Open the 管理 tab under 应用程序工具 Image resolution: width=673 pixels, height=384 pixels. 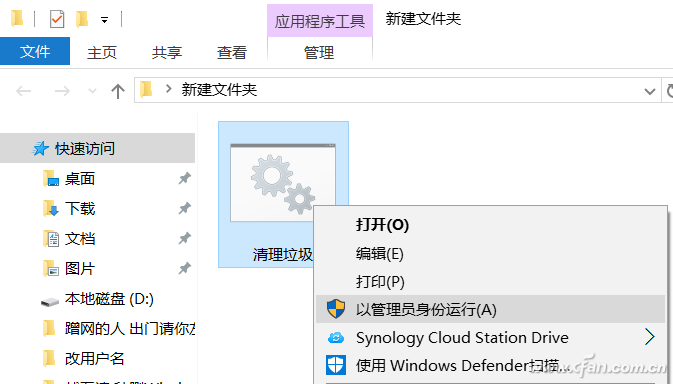(319, 52)
